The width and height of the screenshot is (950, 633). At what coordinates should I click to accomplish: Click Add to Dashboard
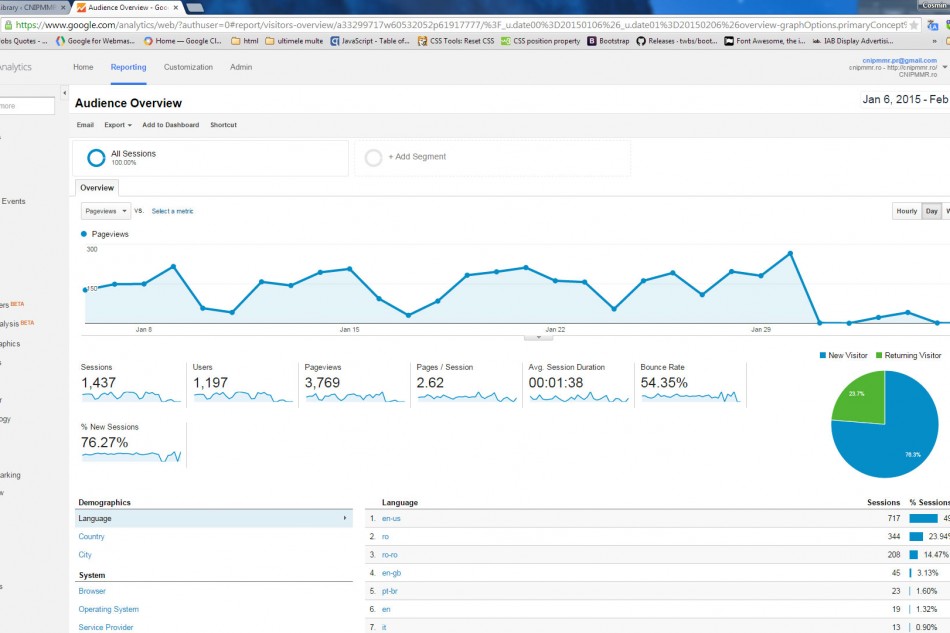pos(170,125)
